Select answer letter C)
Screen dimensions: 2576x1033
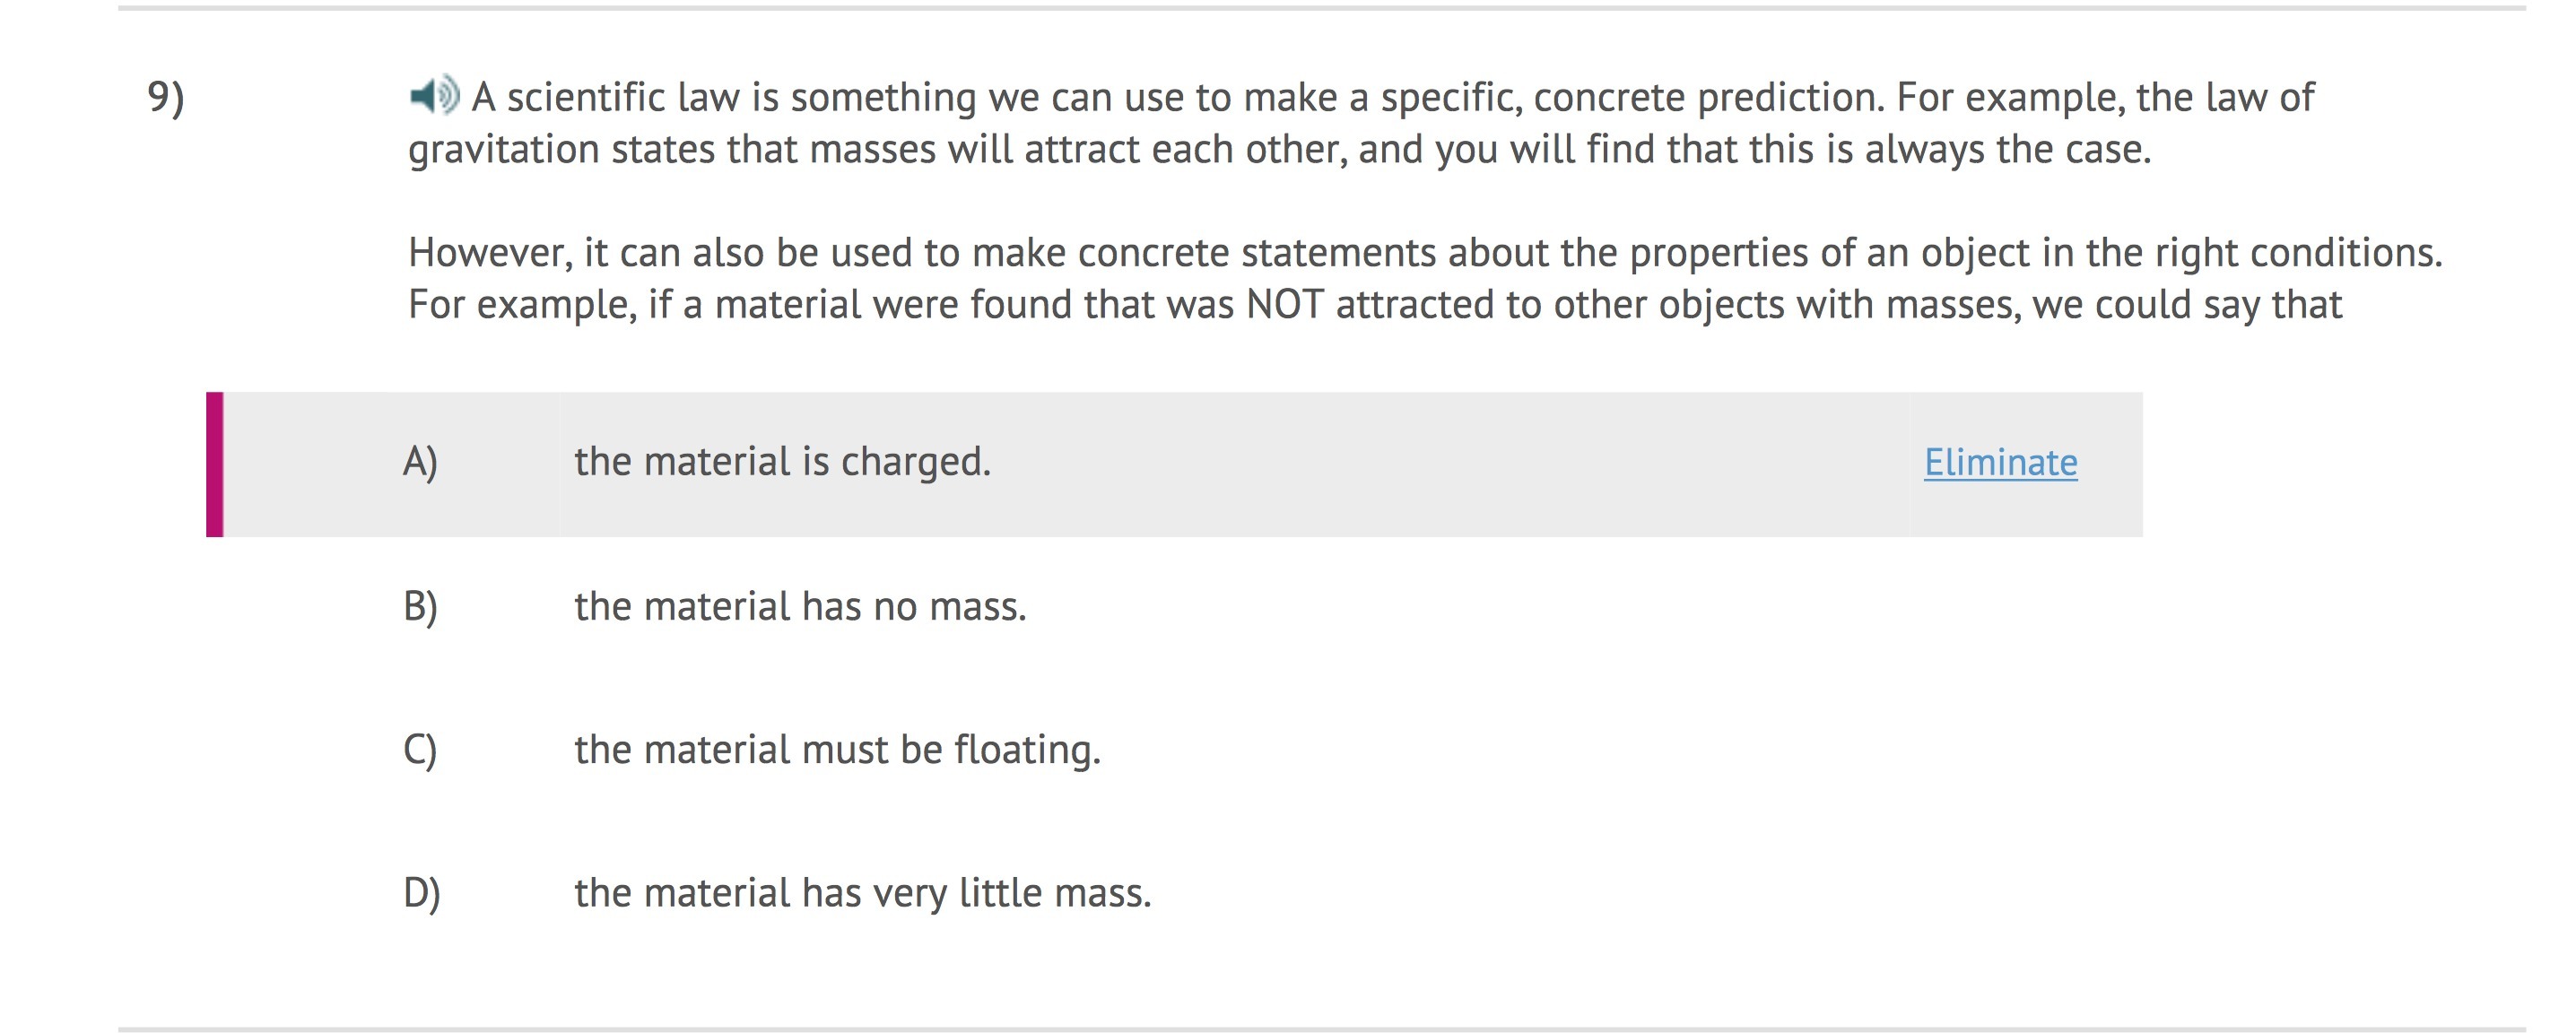click(420, 749)
